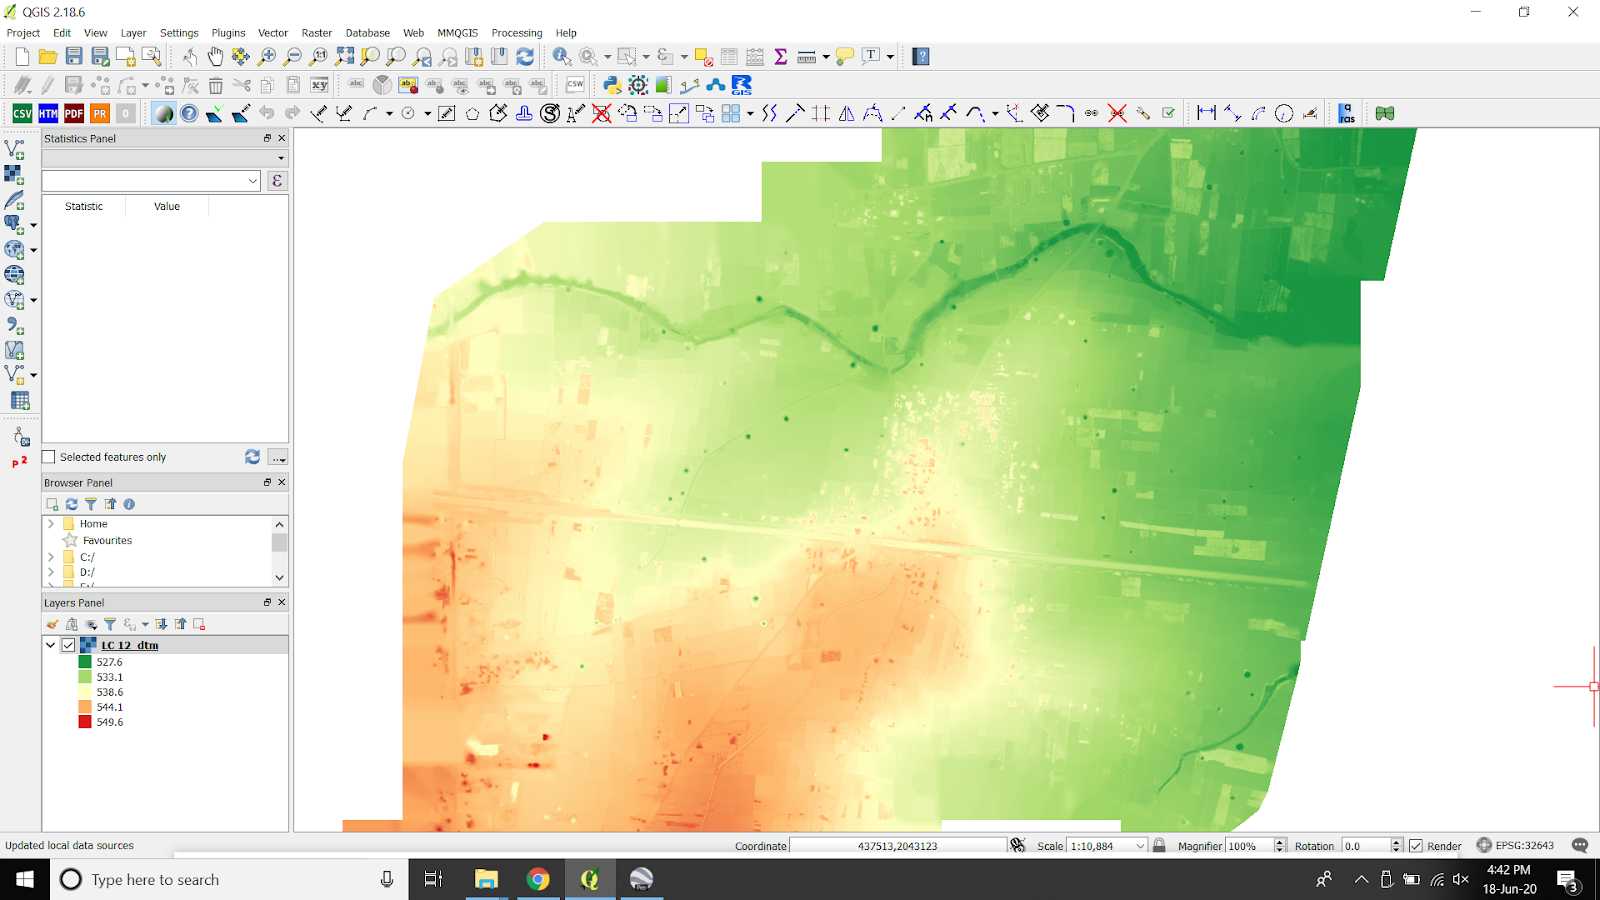This screenshot has height=900, width=1600.
Task: Click the Browser Panel vertical scrollbar
Action: 279,551
